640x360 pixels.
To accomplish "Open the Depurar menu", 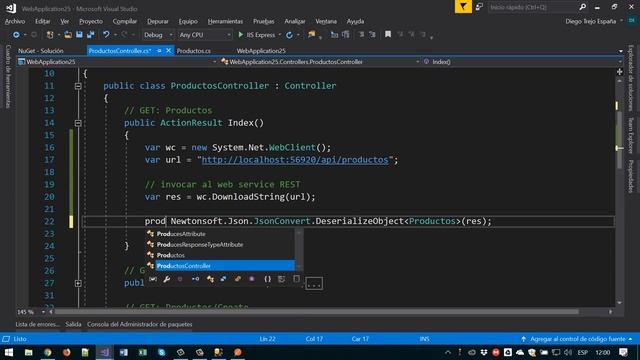I will [x=158, y=21].
